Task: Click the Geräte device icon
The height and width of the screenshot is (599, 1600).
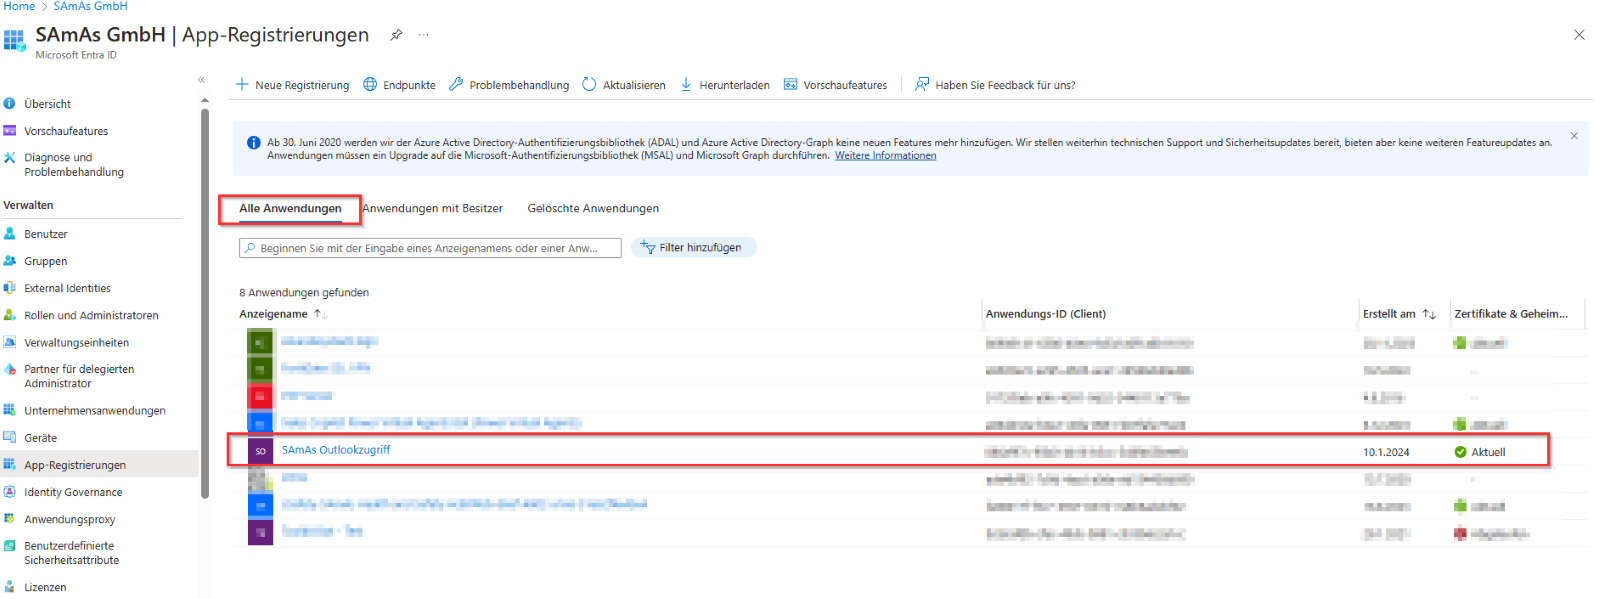Action: pos(10,437)
